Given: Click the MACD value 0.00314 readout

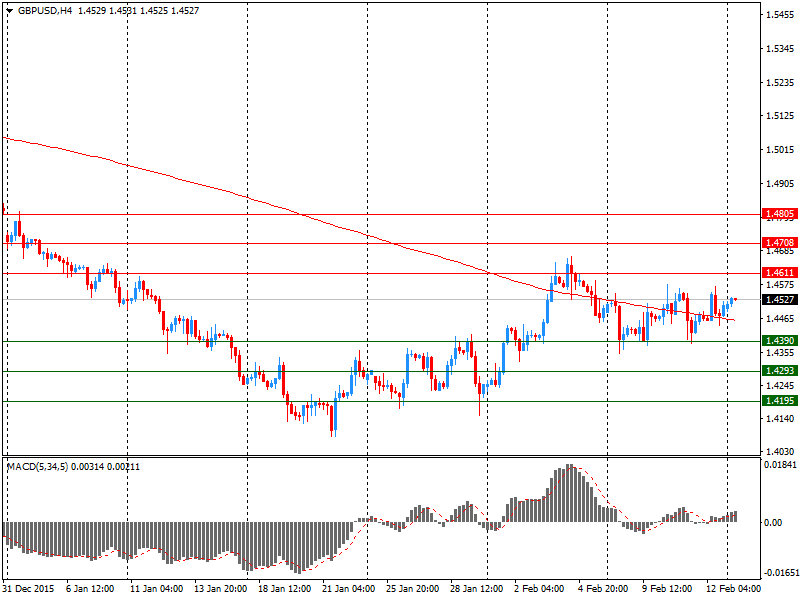Looking at the screenshot, I should click(88, 467).
